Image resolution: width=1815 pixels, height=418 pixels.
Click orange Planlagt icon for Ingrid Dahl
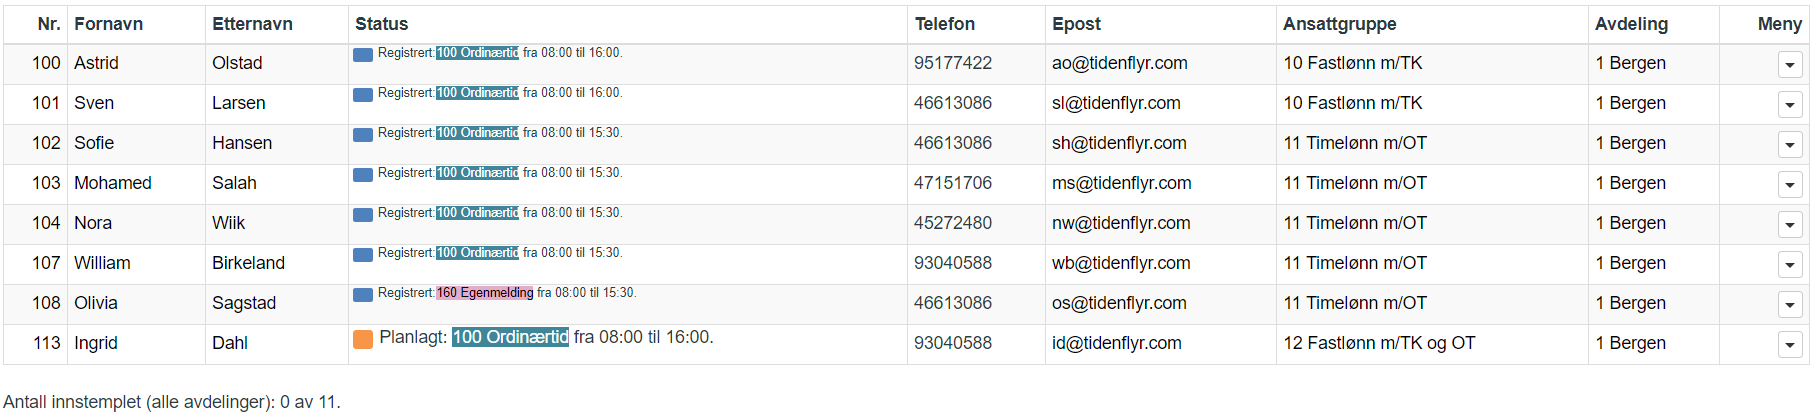(x=363, y=339)
